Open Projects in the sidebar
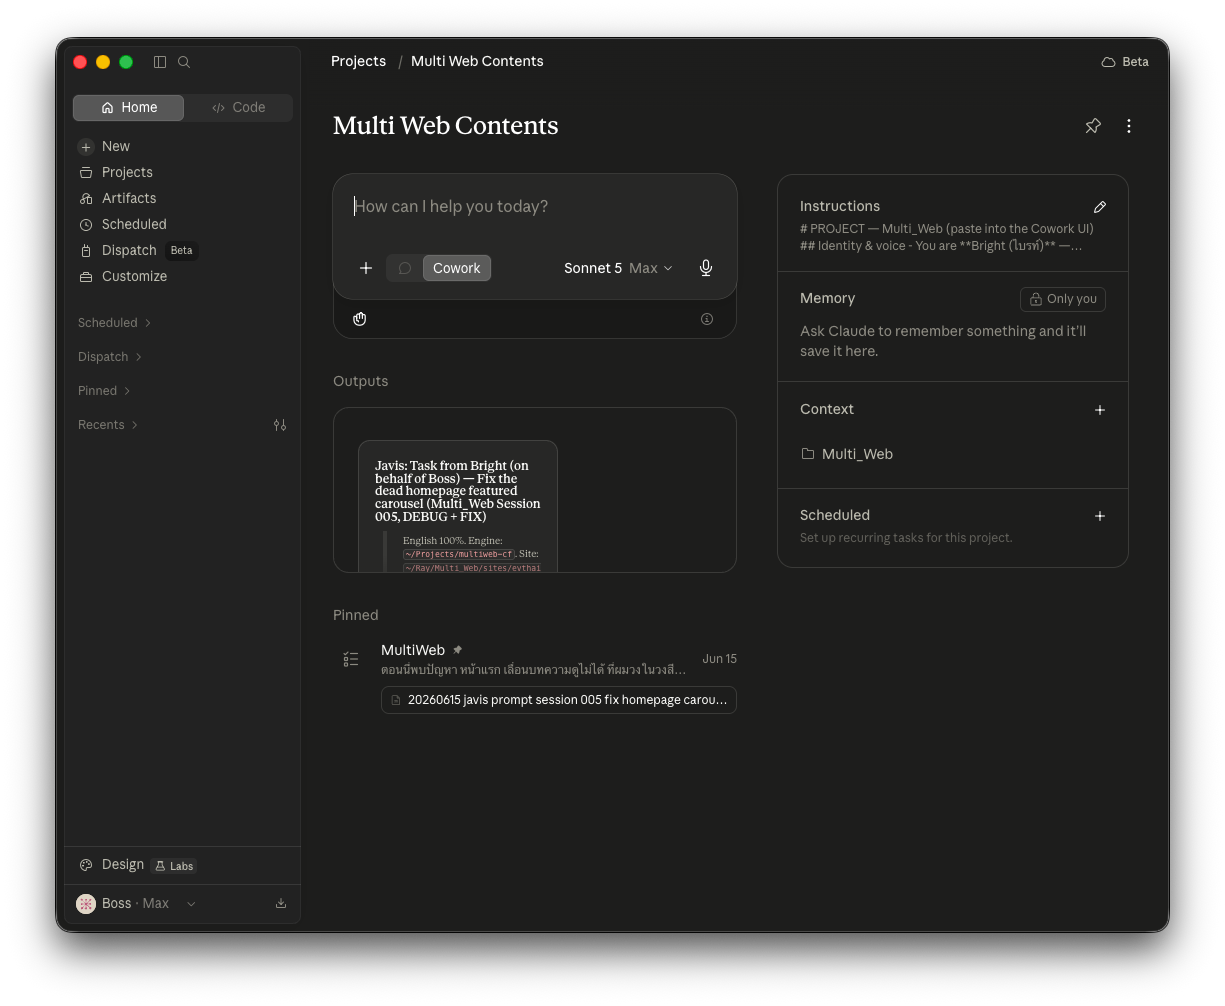 pos(127,172)
